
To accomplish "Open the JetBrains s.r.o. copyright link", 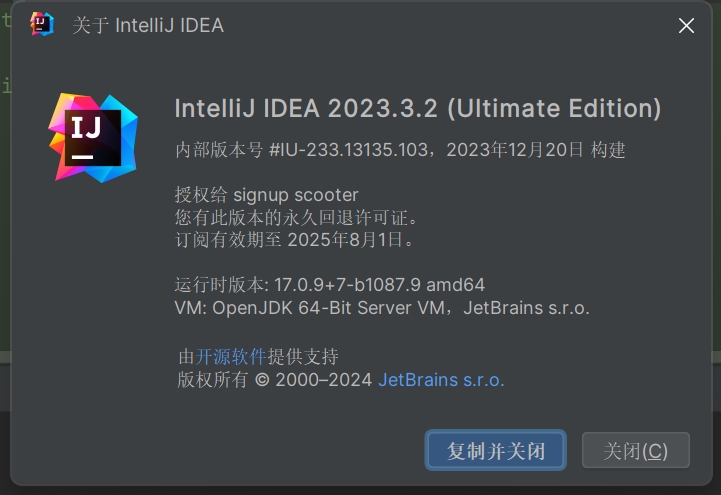I will (441, 380).
